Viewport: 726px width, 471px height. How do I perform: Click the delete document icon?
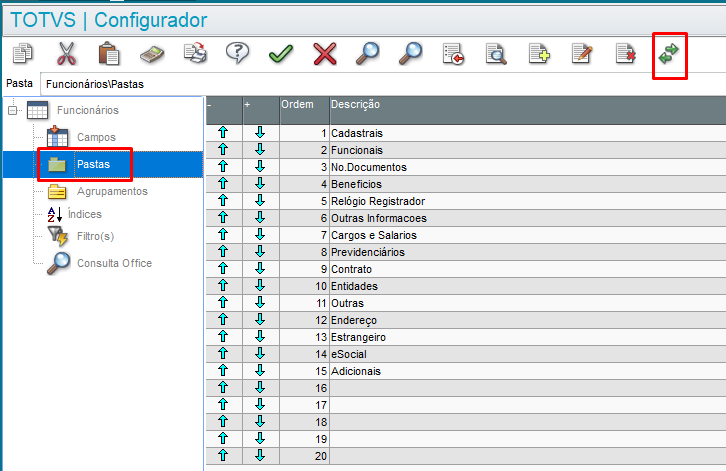point(626,54)
